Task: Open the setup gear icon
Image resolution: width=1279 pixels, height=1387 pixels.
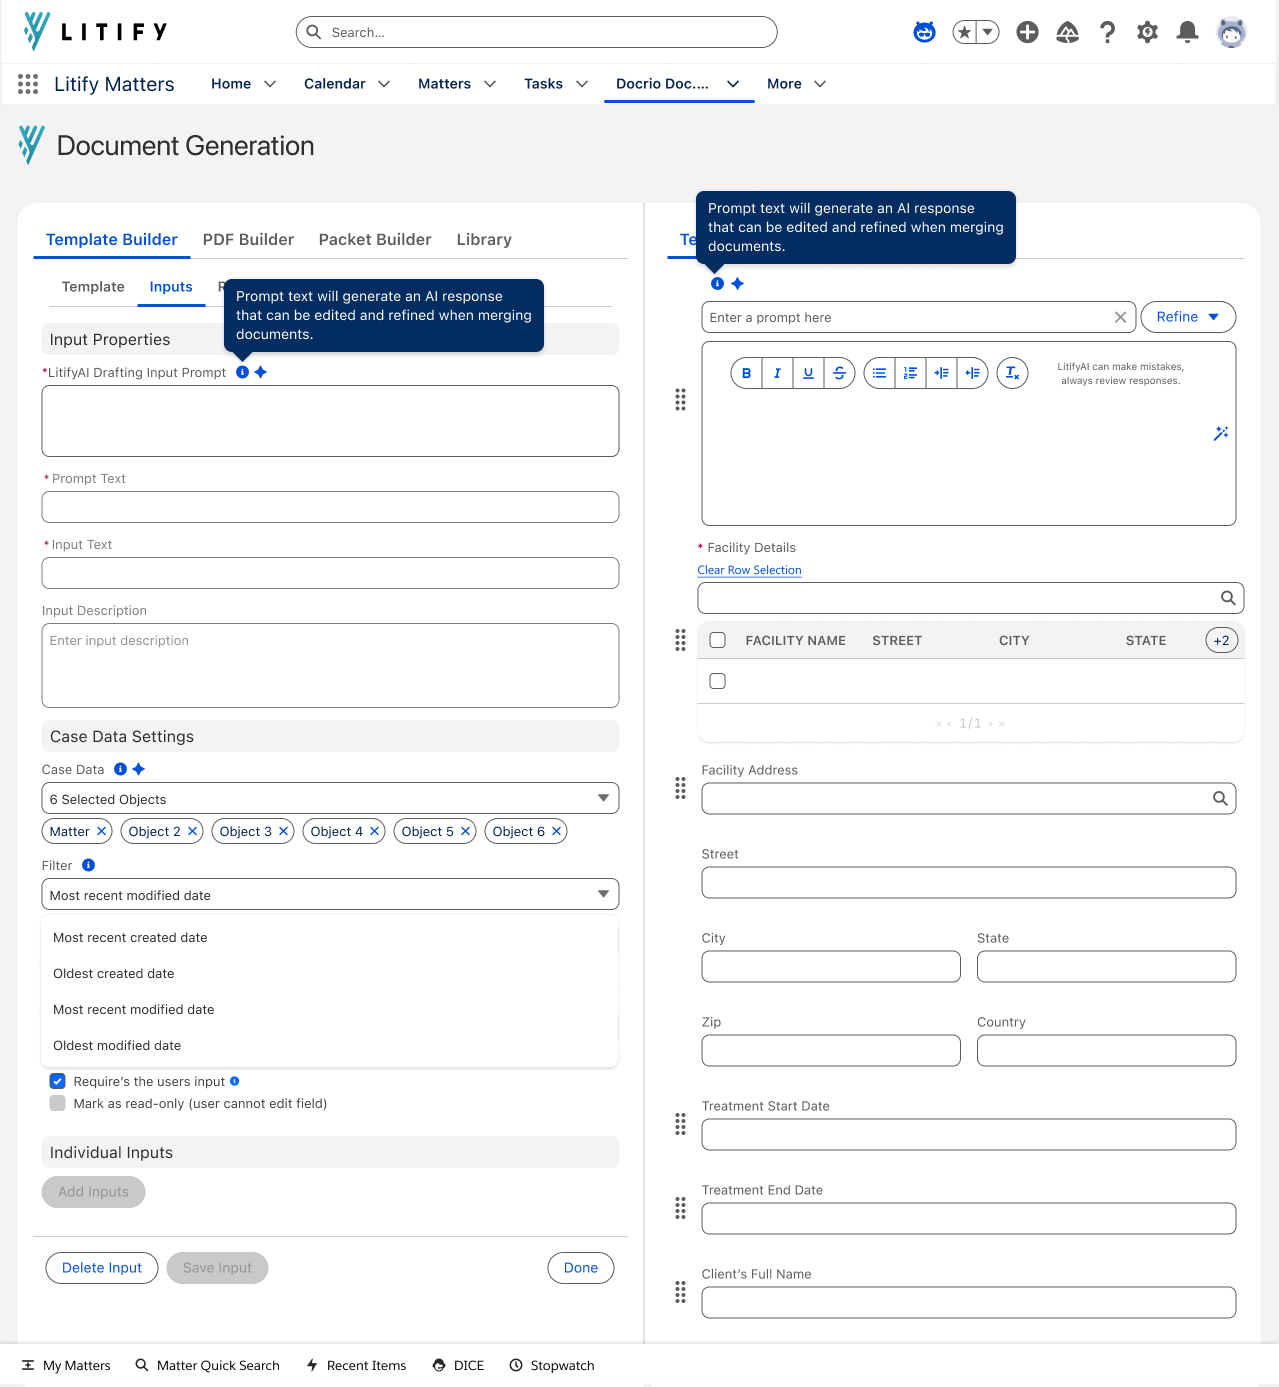Action: pos(1147,32)
